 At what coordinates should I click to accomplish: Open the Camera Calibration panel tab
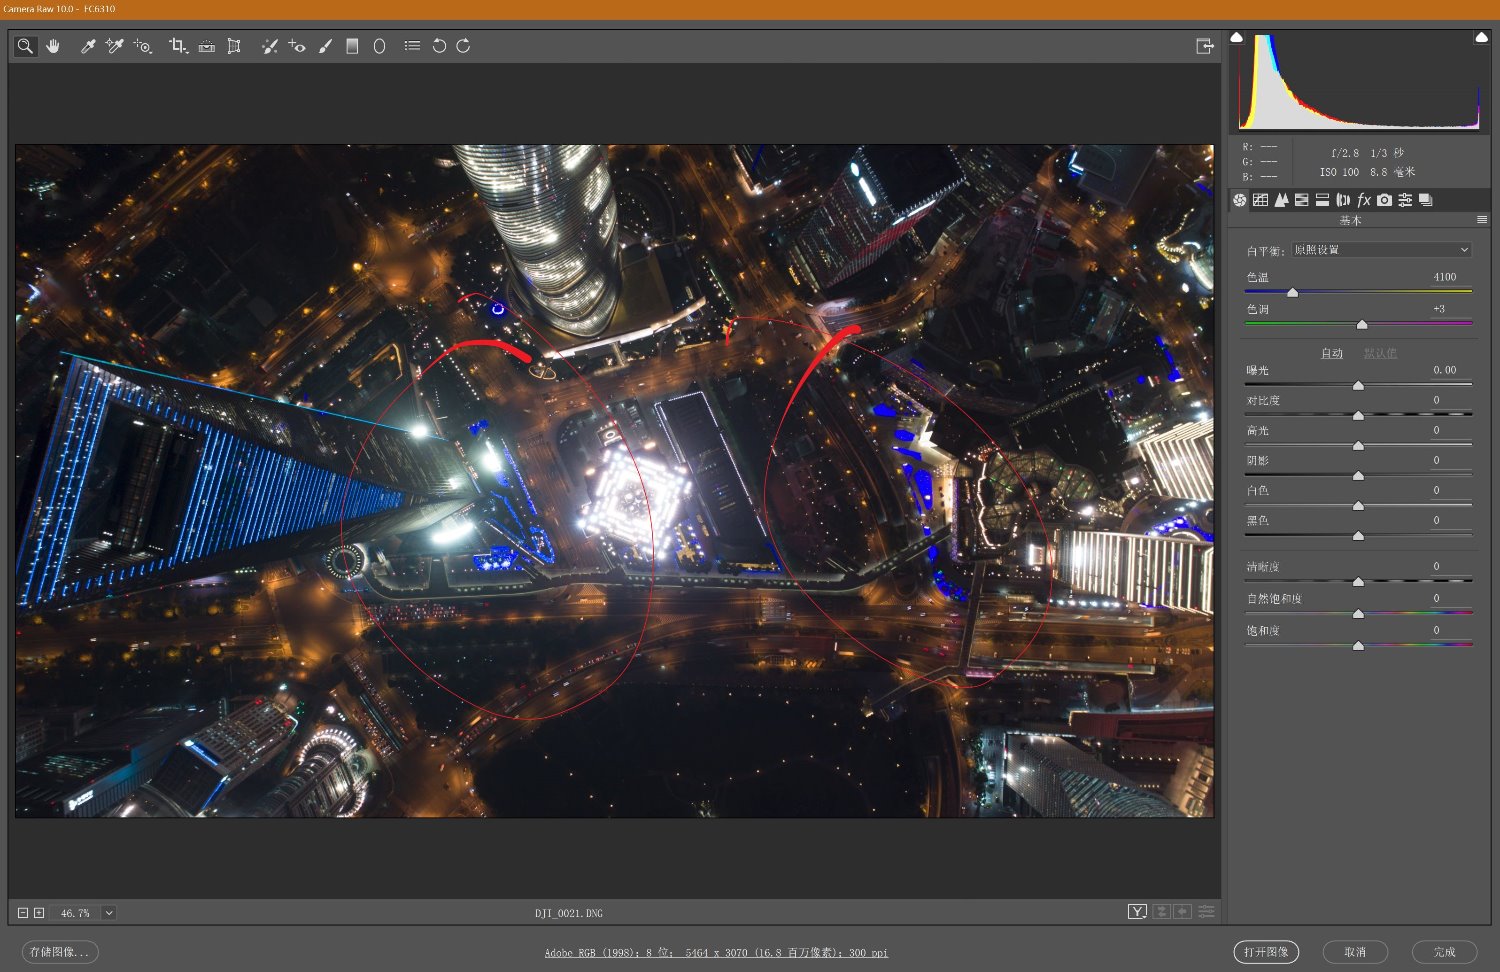[1384, 200]
